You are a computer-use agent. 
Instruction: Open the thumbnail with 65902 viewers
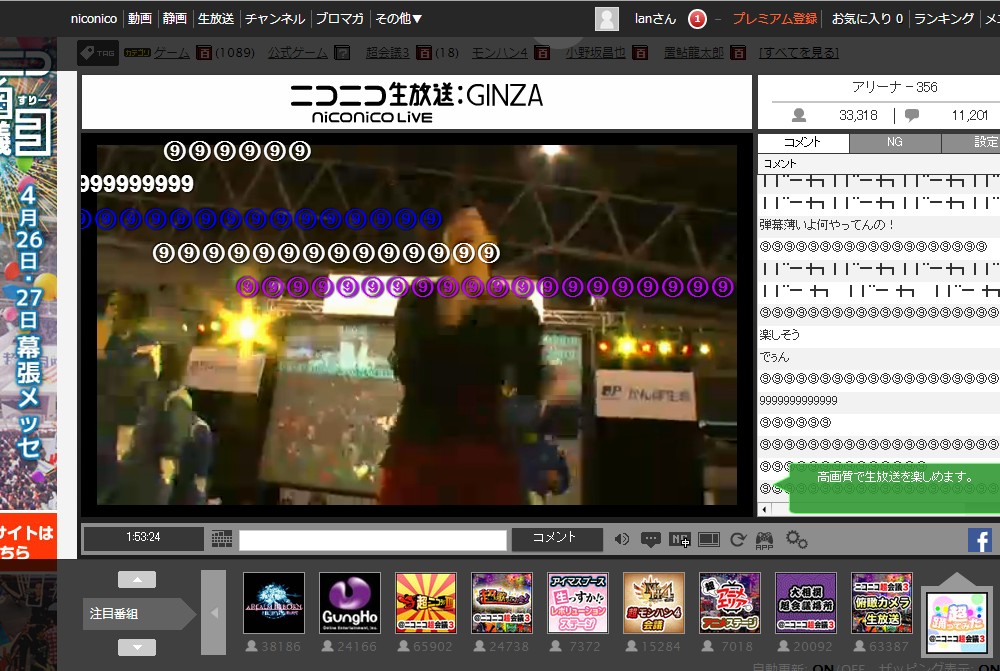(426, 603)
